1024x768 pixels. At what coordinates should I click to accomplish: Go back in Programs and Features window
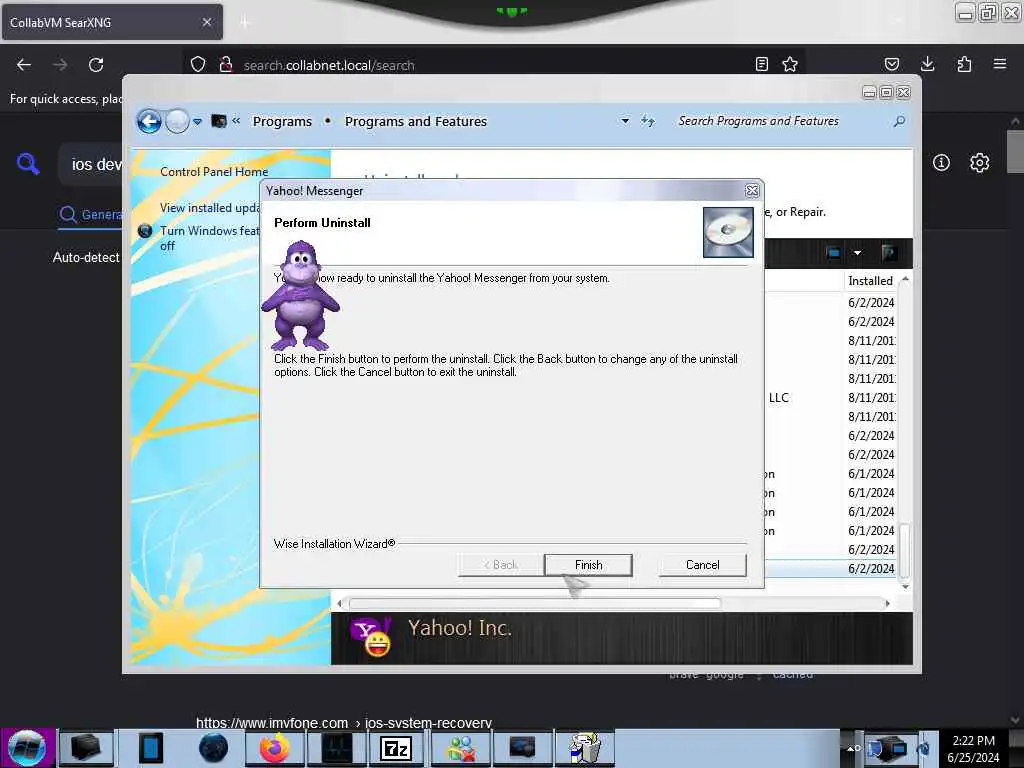click(x=150, y=121)
